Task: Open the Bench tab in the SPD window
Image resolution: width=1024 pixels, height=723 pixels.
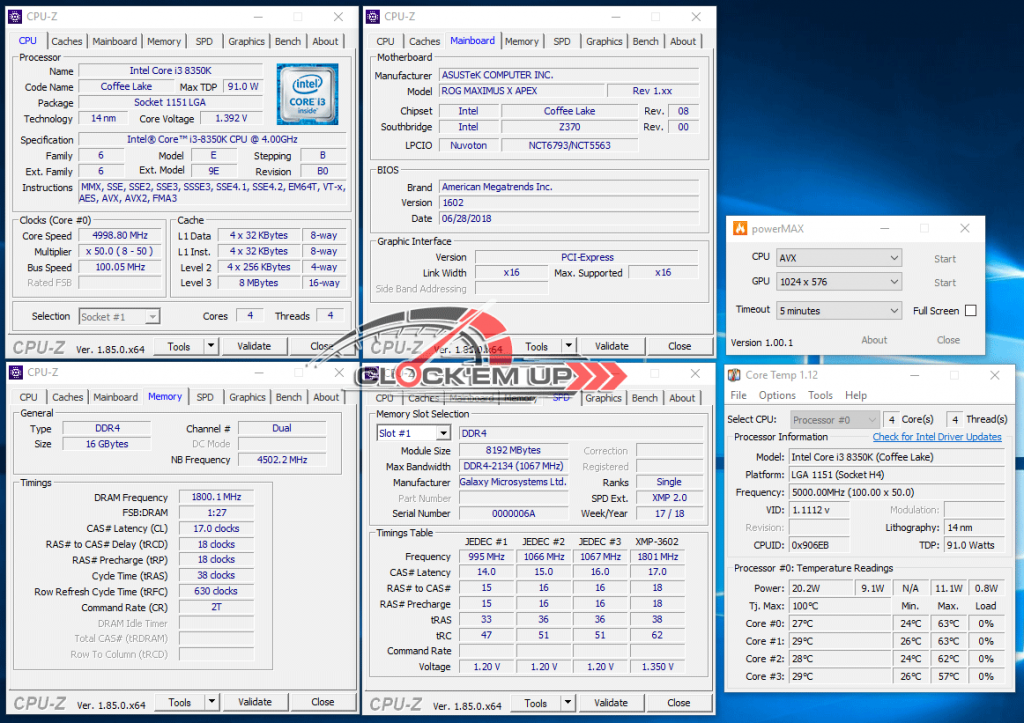Action: coord(645,398)
